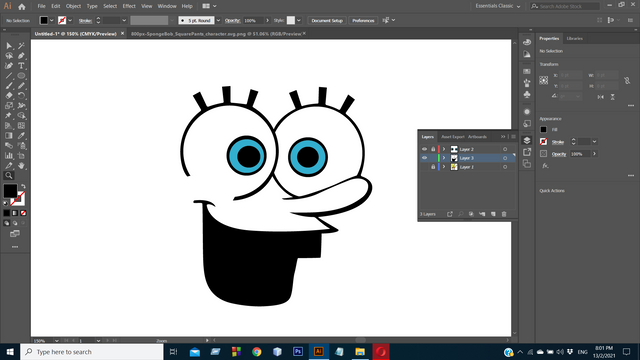The image size is (640, 360).
Task: Select the Puppet Warp pin tool
Action: (9, 116)
